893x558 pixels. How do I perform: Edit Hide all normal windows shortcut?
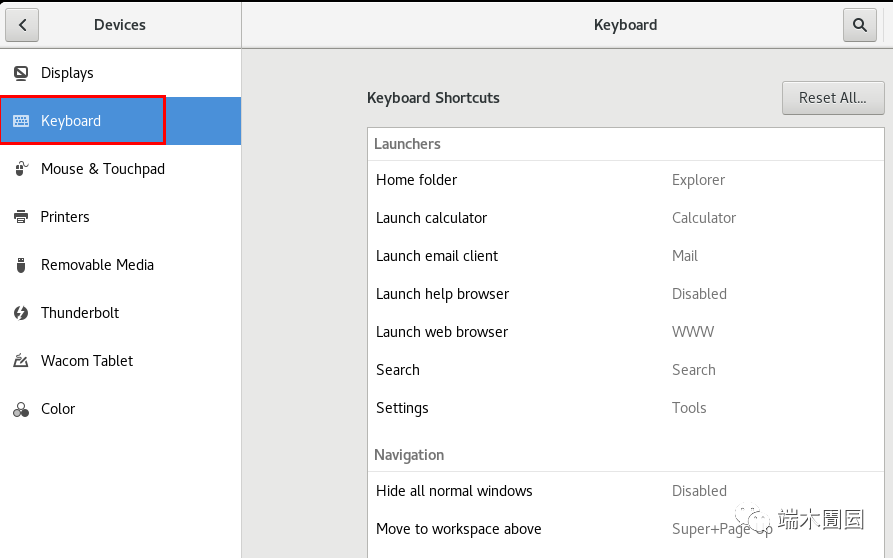pyautogui.click(x=625, y=491)
